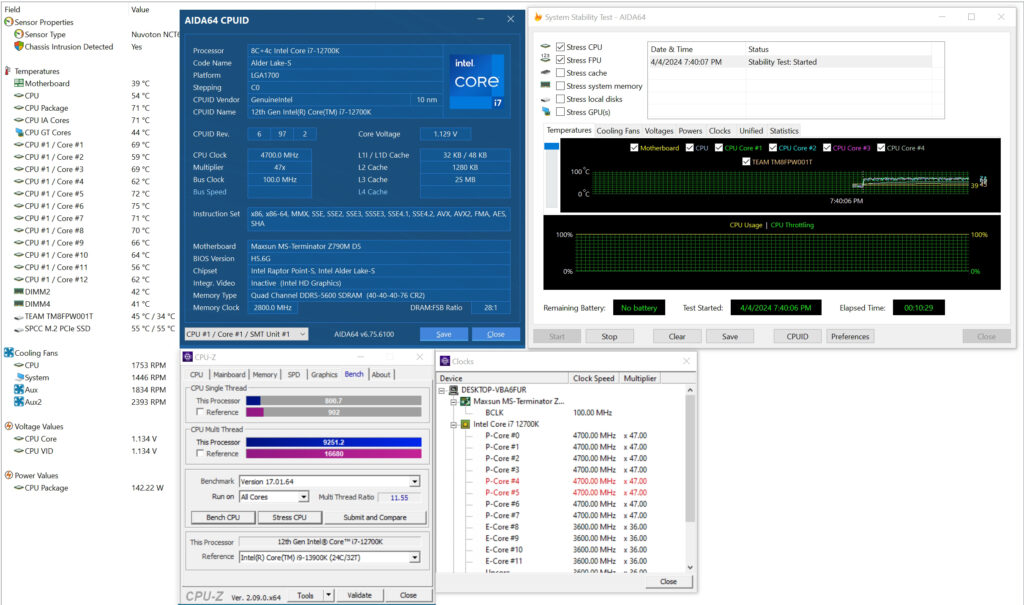Viewport: 1024px width, 605px height.
Task: Click the blue temperature graph scale slider
Action: [x=551, y=146]
